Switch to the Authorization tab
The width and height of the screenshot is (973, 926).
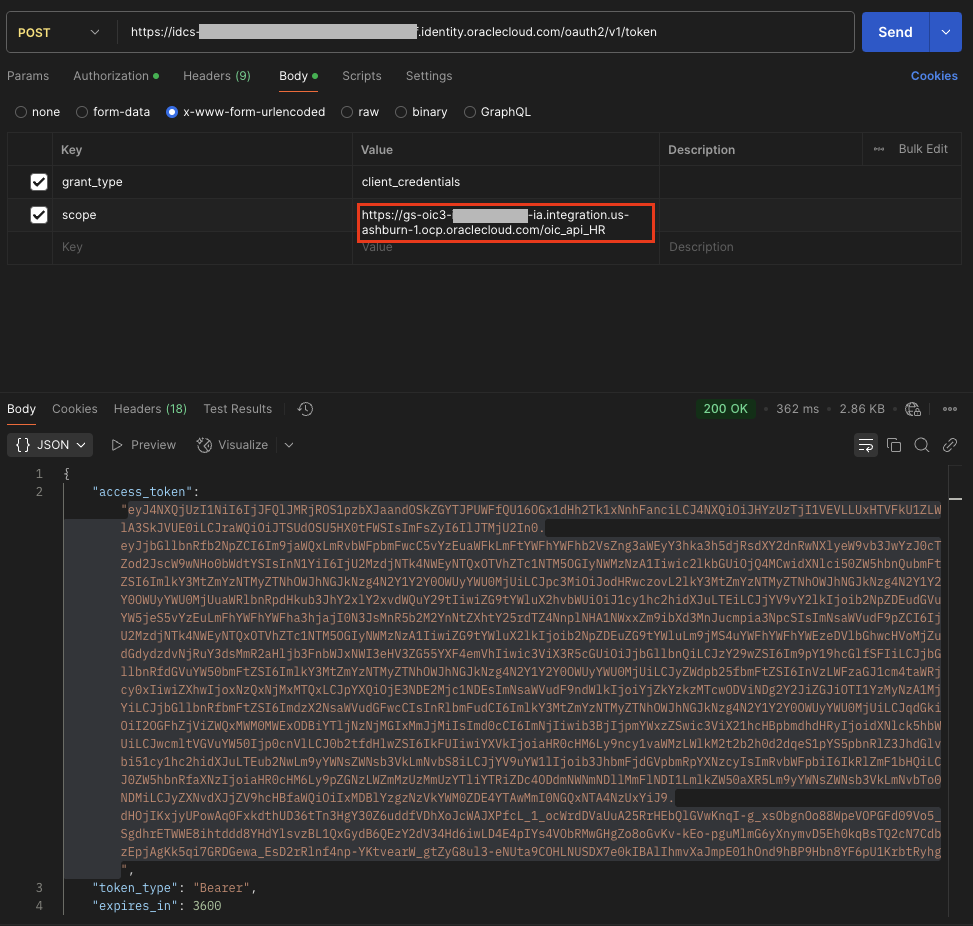click(110, 76)
